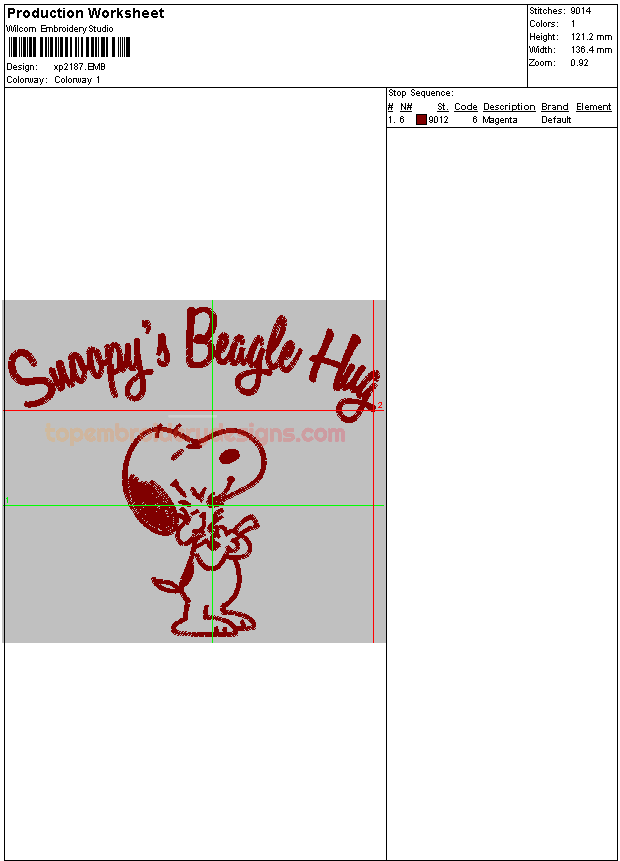Click the "Wilcom Embroidery Studio" text

tap(60, 29)
